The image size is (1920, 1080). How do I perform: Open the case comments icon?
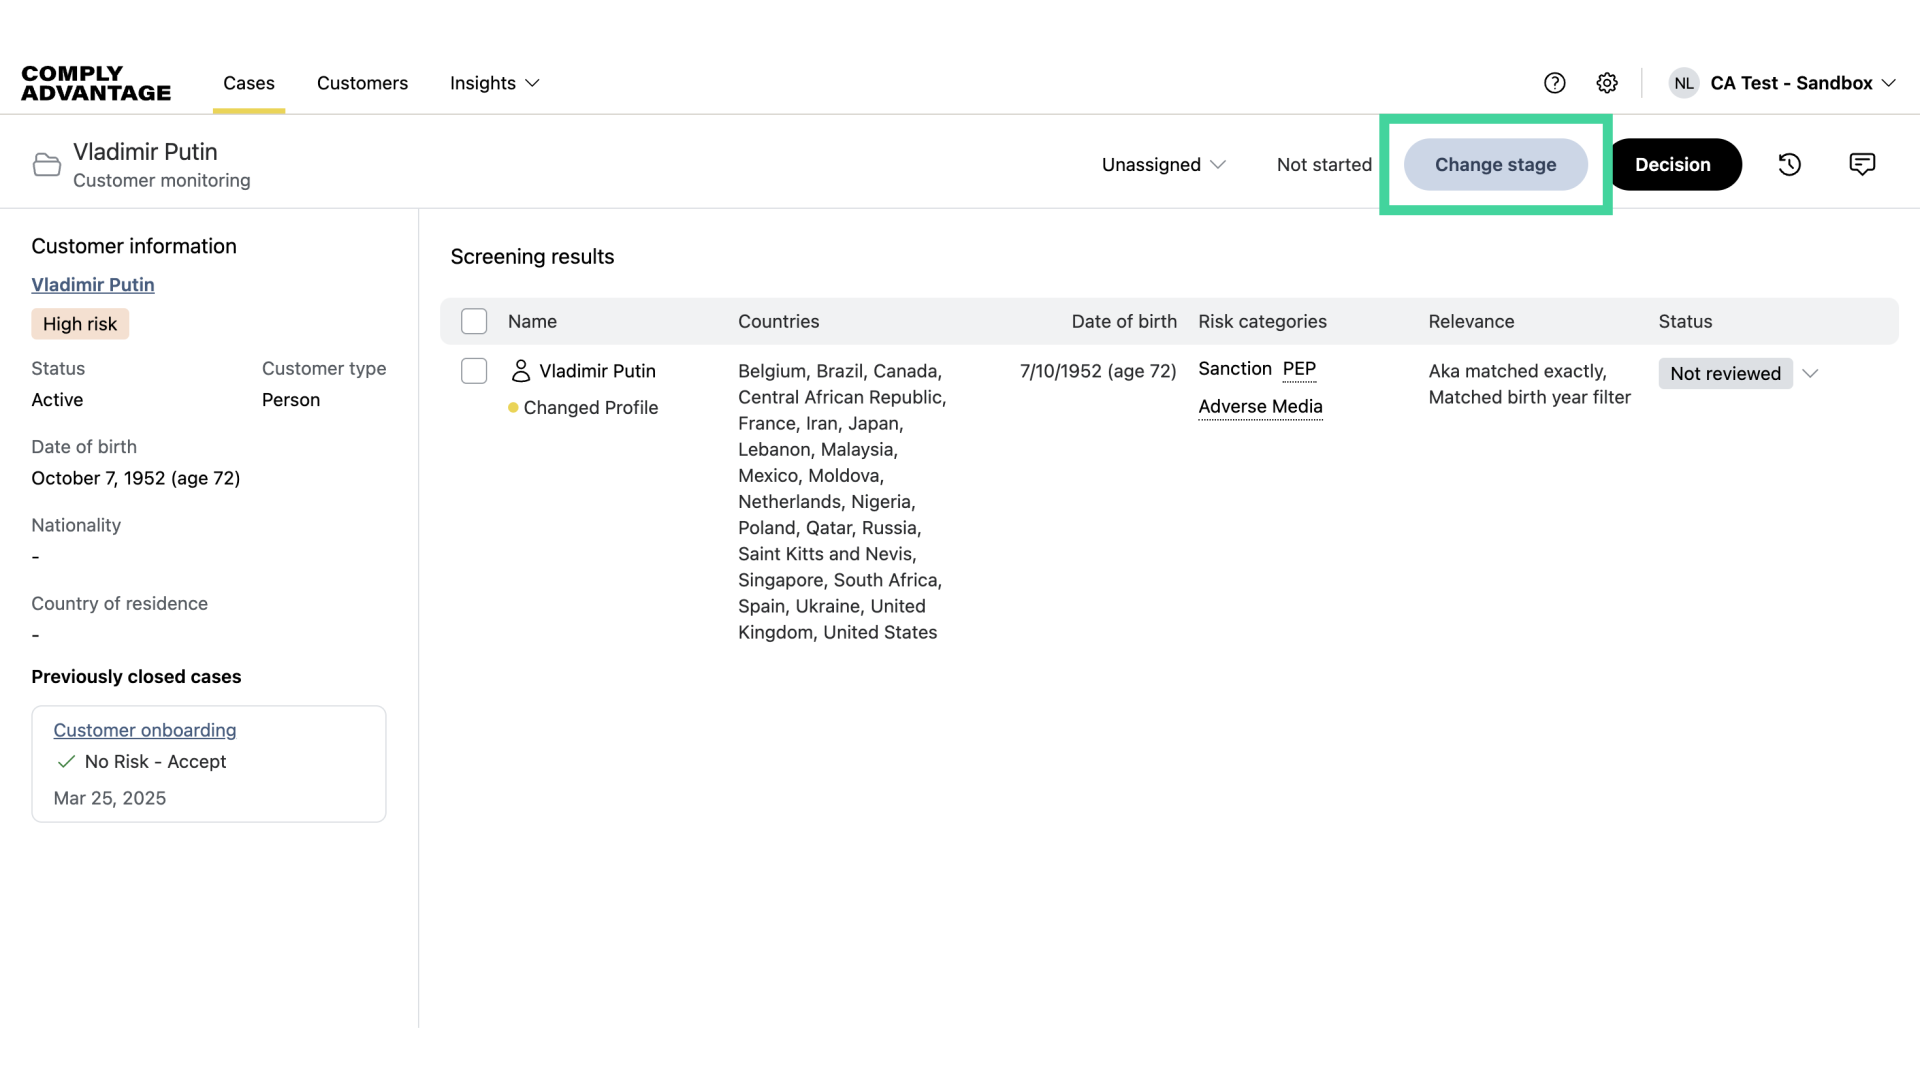tap(1862, 164)
